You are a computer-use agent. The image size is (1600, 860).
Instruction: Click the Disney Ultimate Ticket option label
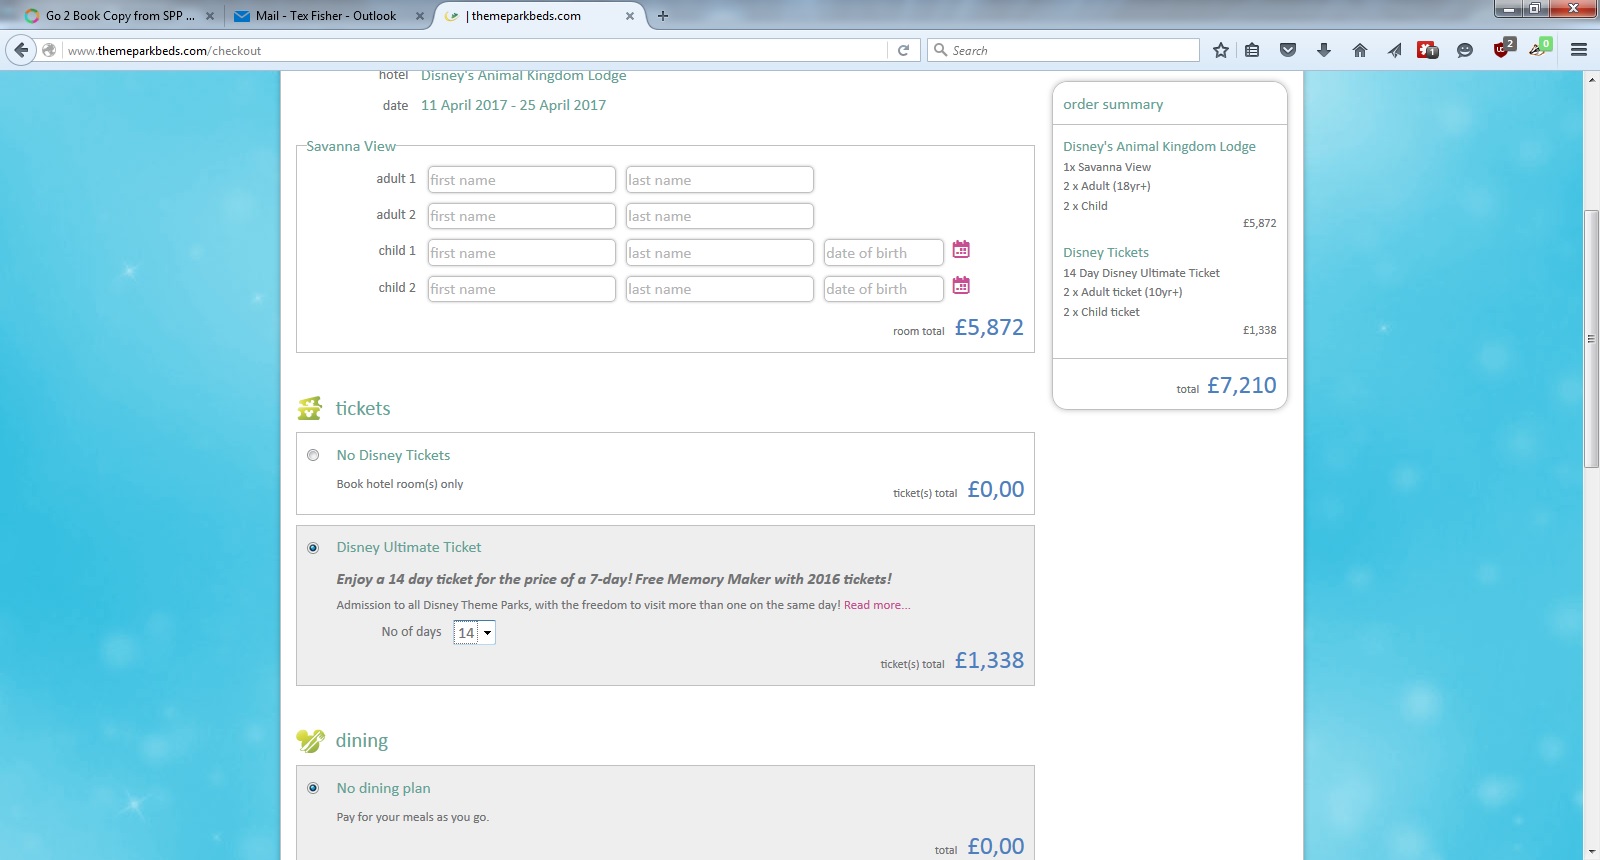pos(409,547)
